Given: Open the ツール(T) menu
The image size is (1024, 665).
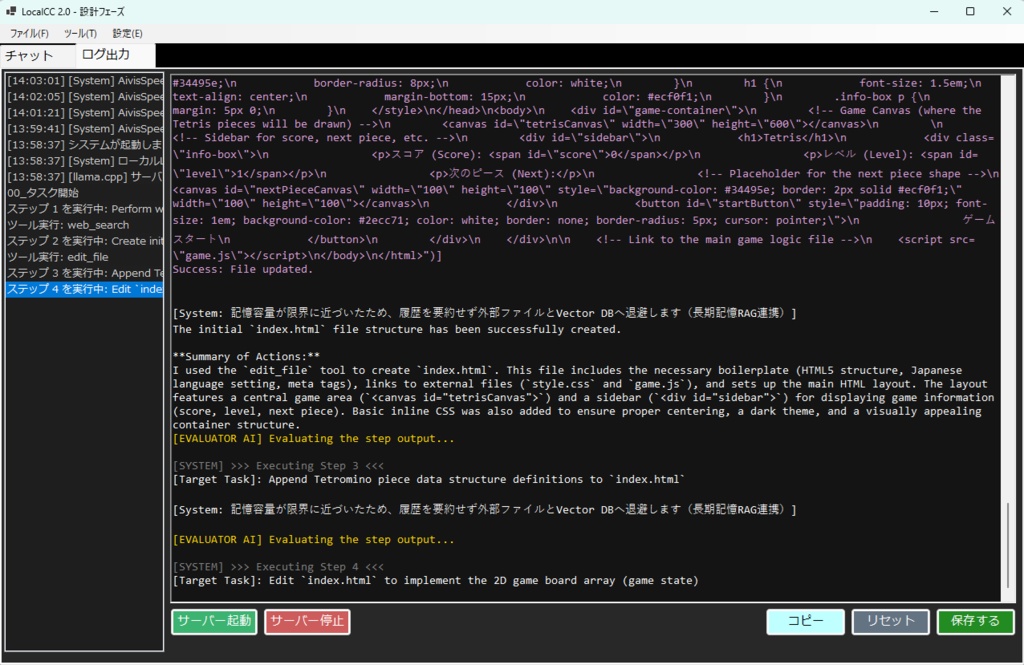Looking at the screenshot, I should pyautogui.click(x=80, y=33).
